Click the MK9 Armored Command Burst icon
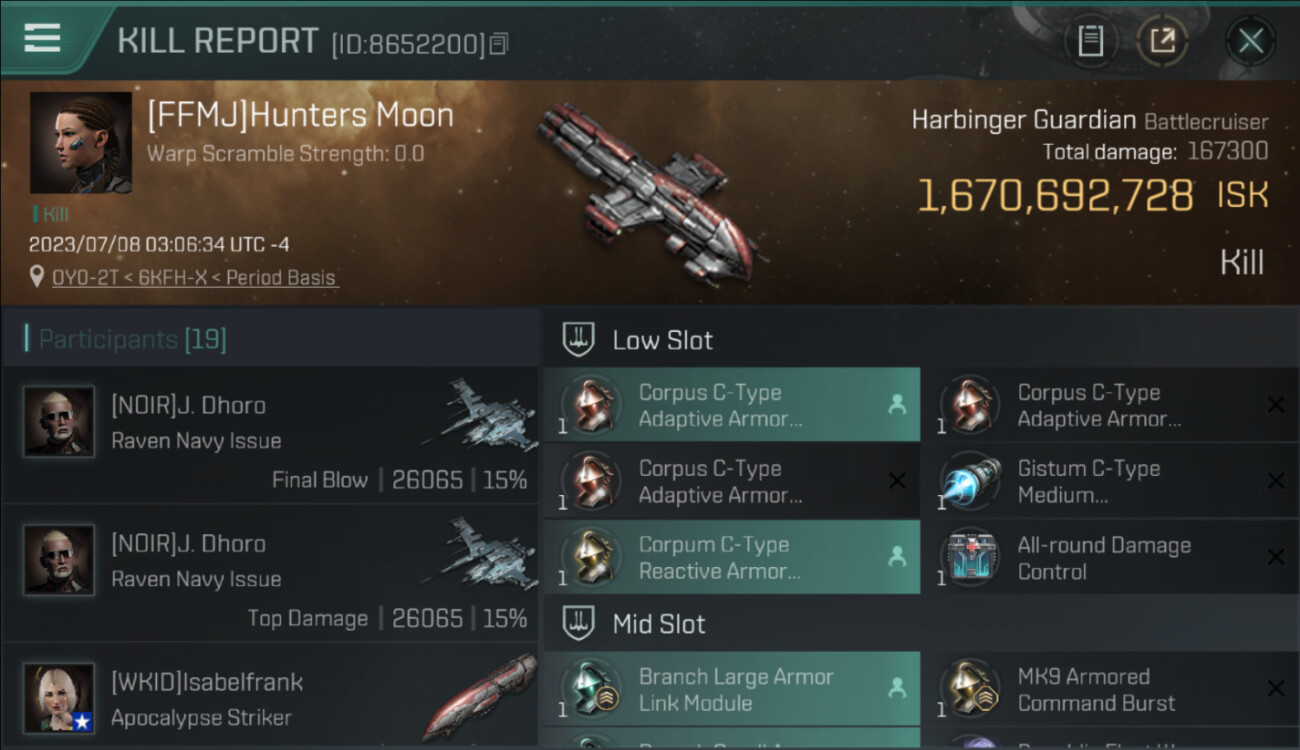This screenshot has width=1300, height=750. coord(971,689)
